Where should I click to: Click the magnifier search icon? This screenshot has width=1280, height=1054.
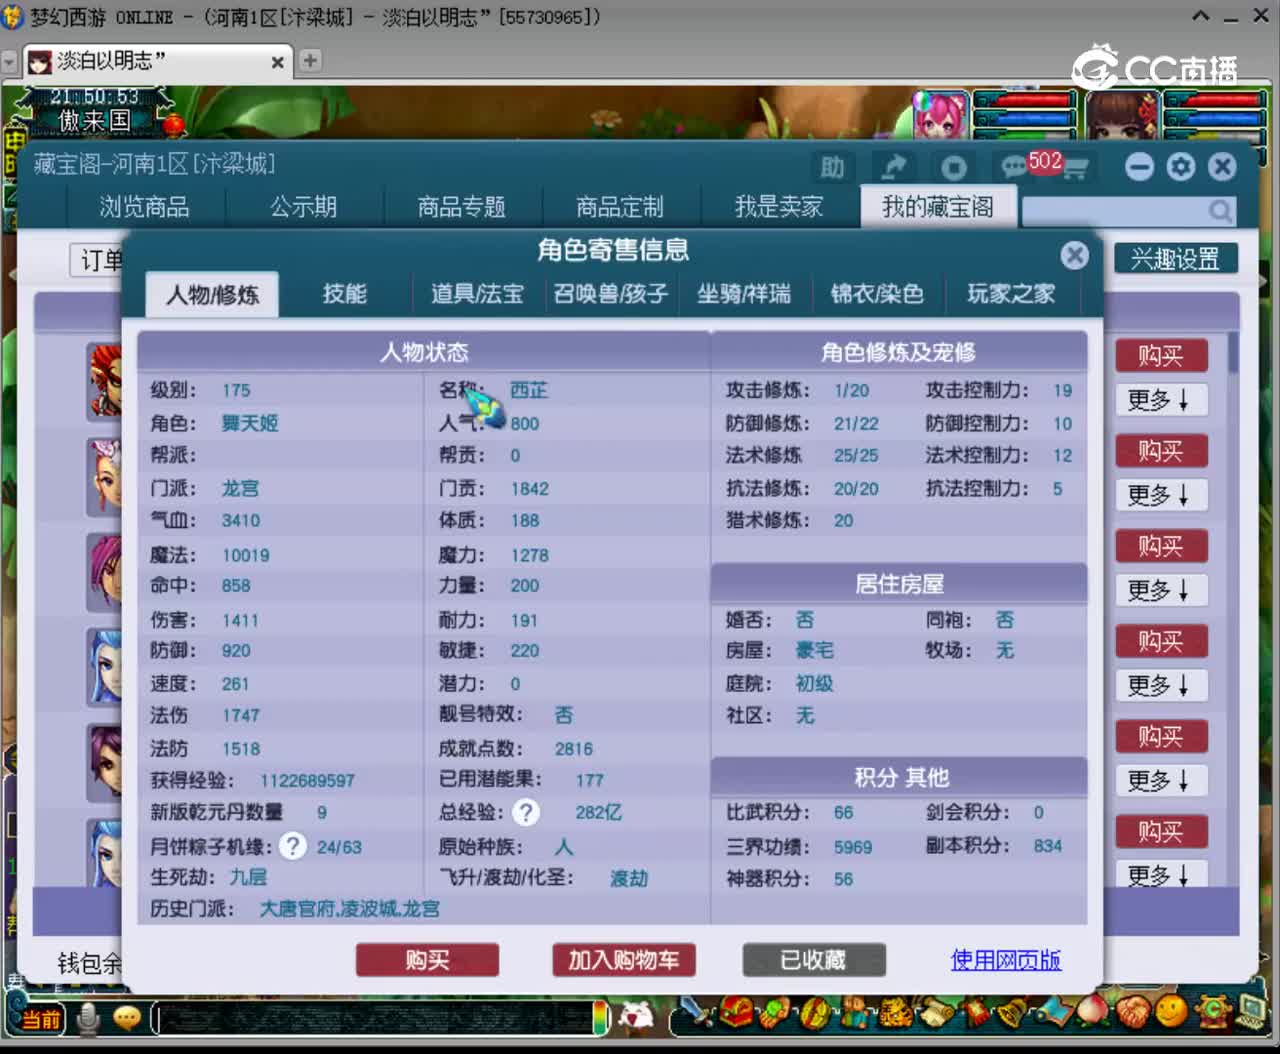click(1220, 210)
